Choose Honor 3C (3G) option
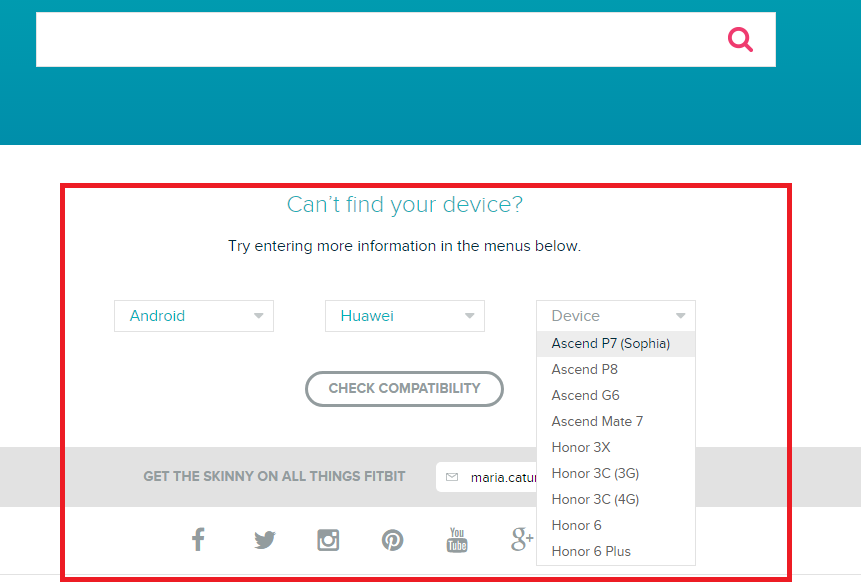 pos(616,473)
